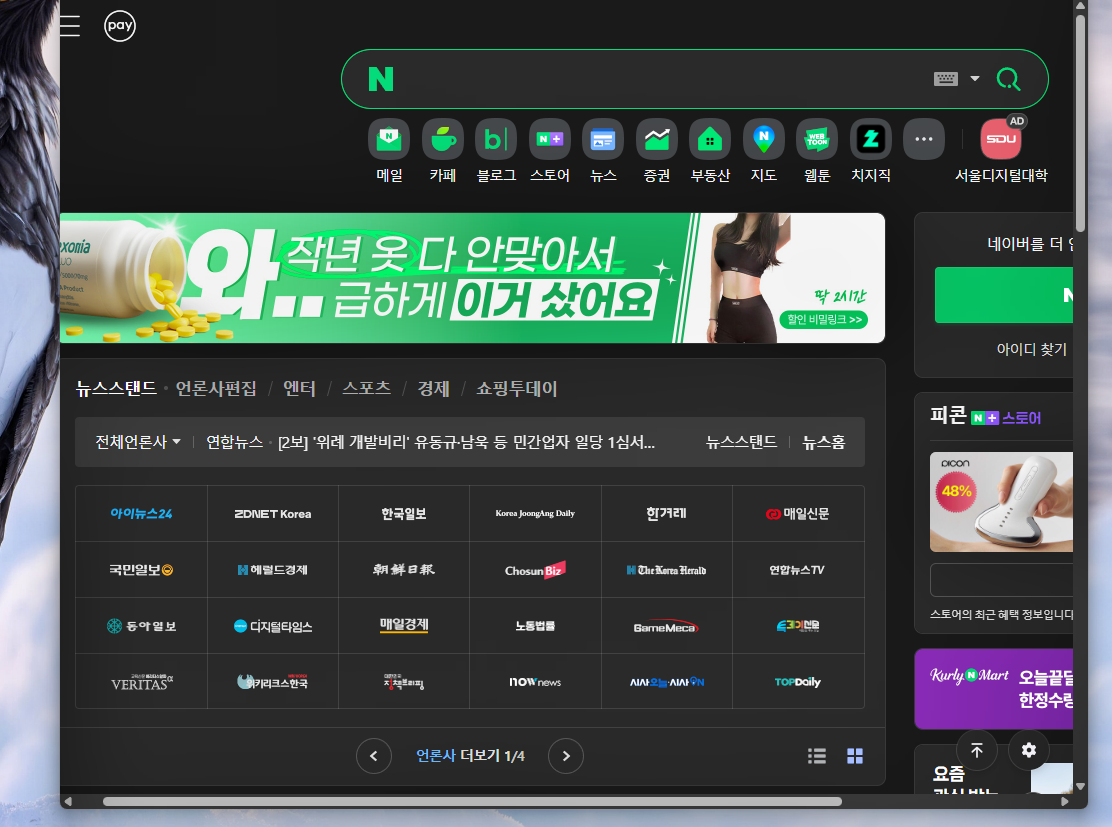Open the NOWnews press tile
The height and width of the screenshot is (827, 1112).
535,682
